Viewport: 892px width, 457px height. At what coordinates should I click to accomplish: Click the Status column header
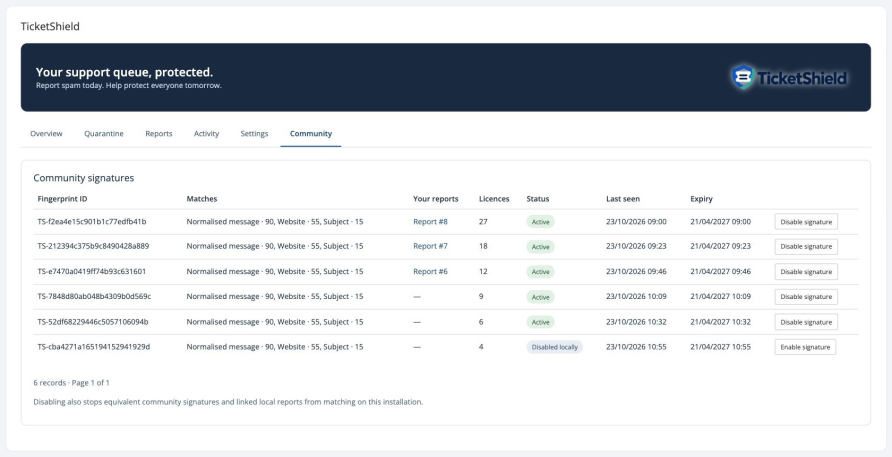[x=538, y=199]
